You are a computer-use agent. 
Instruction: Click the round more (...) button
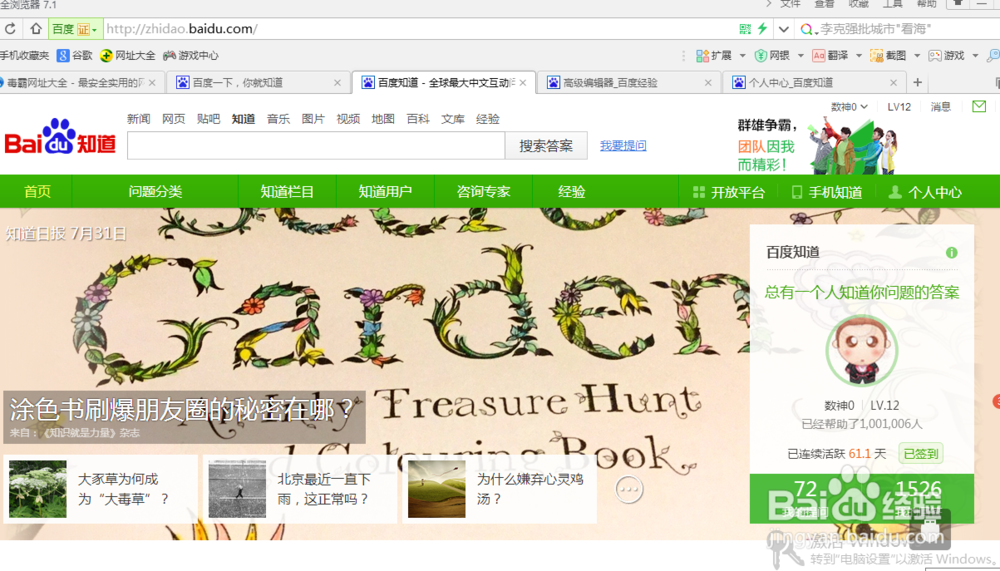(629, 489)
